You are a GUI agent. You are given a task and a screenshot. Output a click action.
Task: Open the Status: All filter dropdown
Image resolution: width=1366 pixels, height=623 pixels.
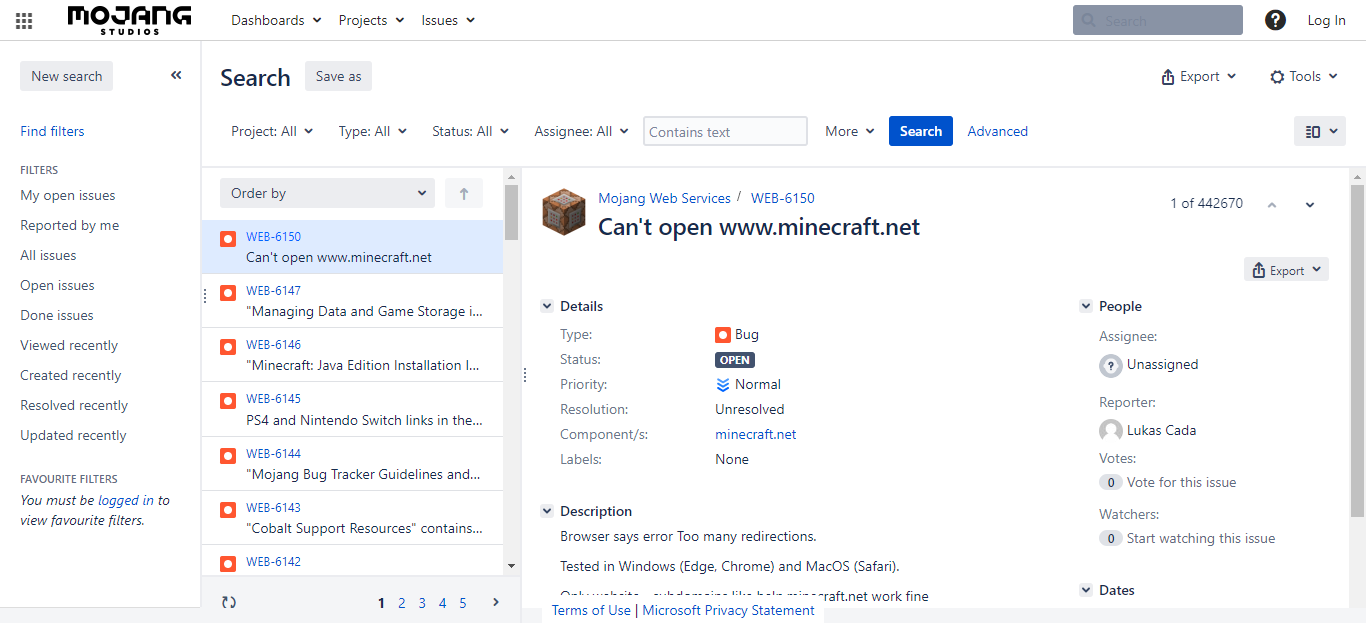pyautogui.click(x=470, y=131)
